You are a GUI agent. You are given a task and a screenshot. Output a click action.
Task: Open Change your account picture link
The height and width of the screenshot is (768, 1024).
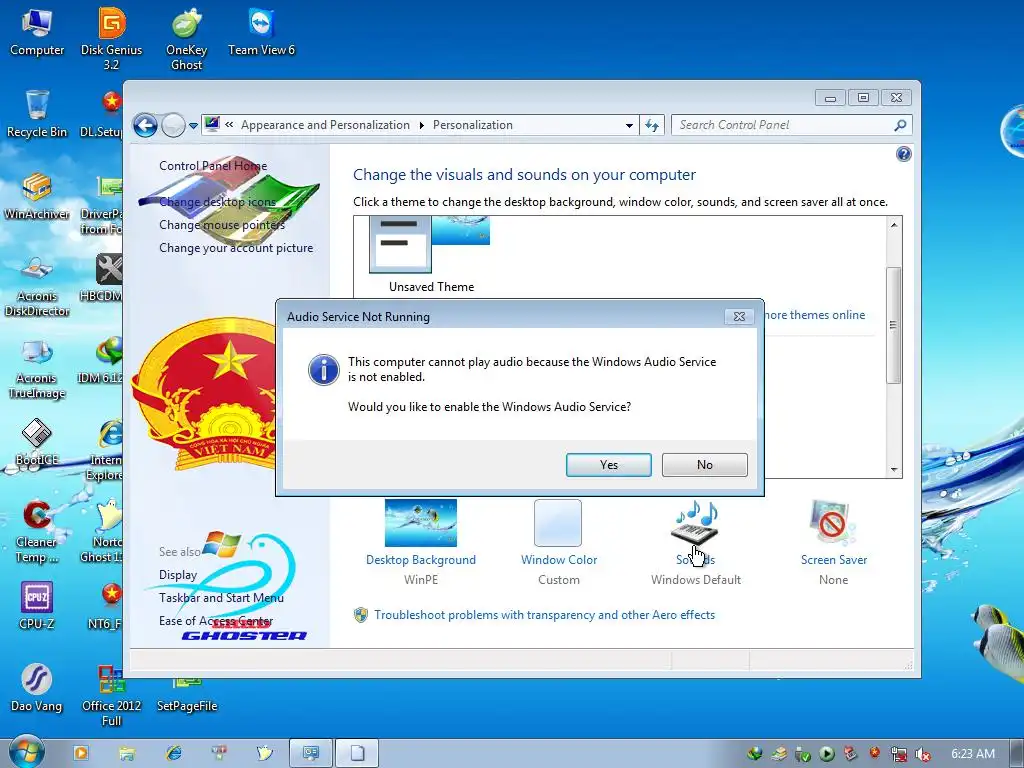[236, 248]
